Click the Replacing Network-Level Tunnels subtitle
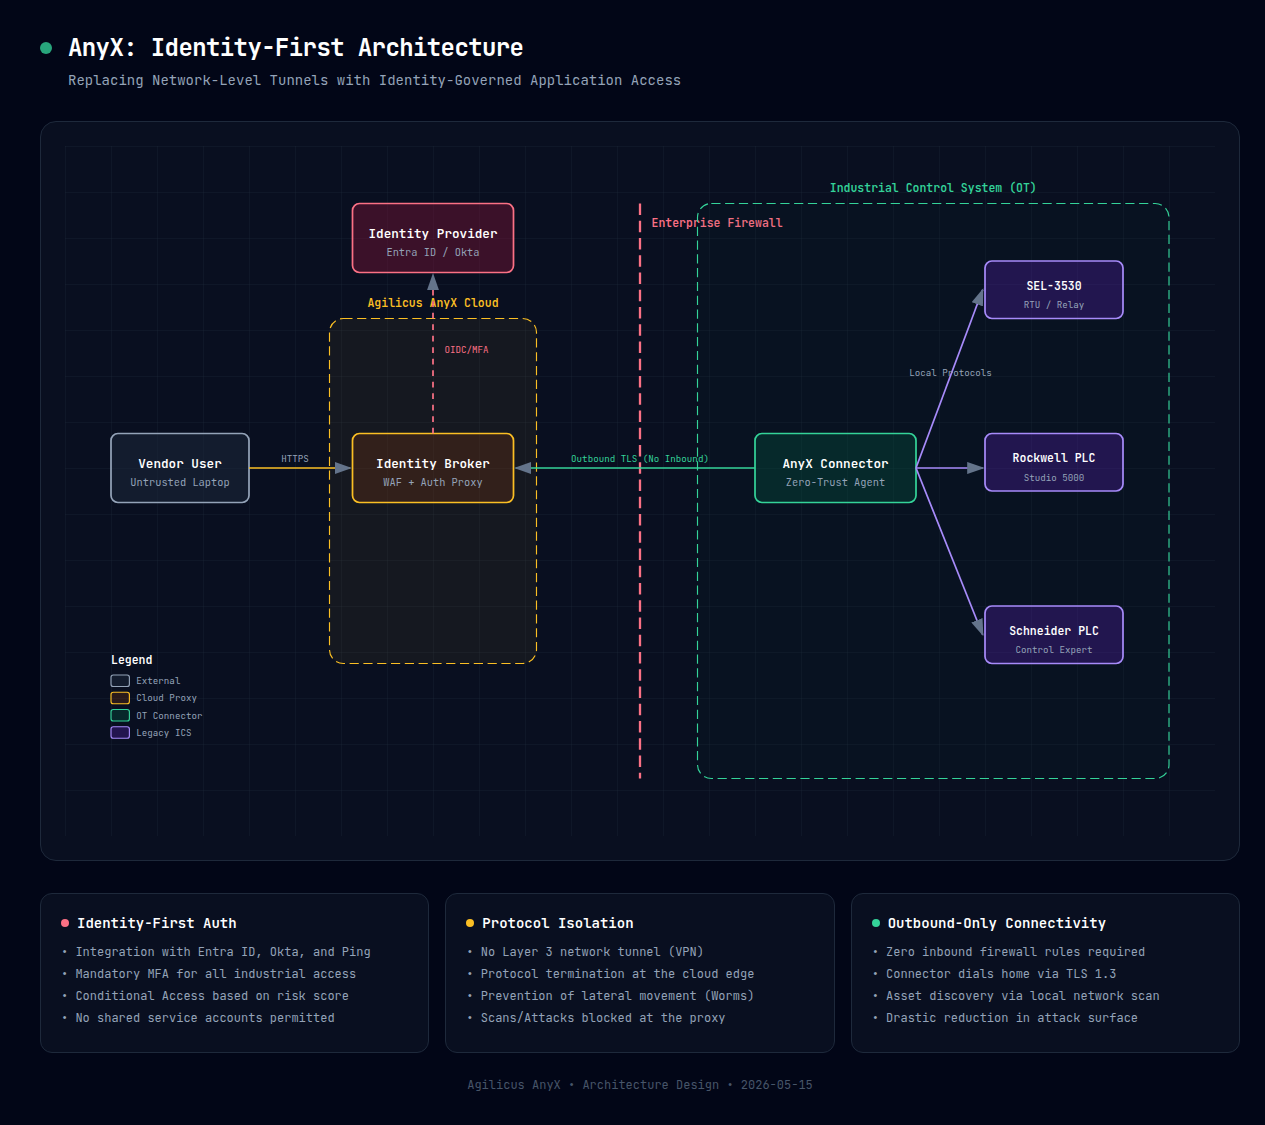 (374, 80)
